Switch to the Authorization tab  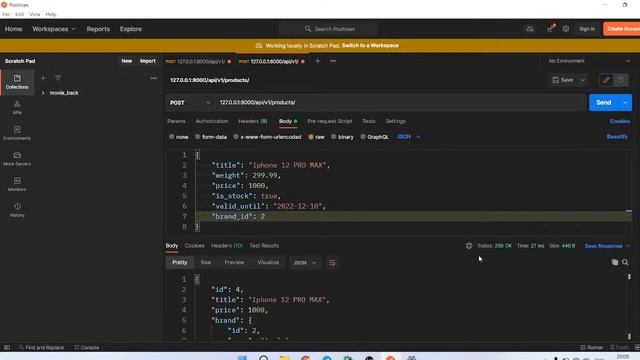point(212,121)
